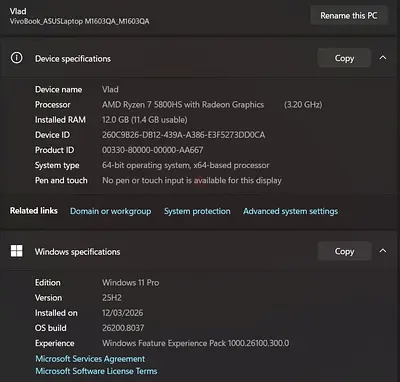Open Domain or workgroup link
This screenshot has width=400, height=382.
tap(110, 211)
